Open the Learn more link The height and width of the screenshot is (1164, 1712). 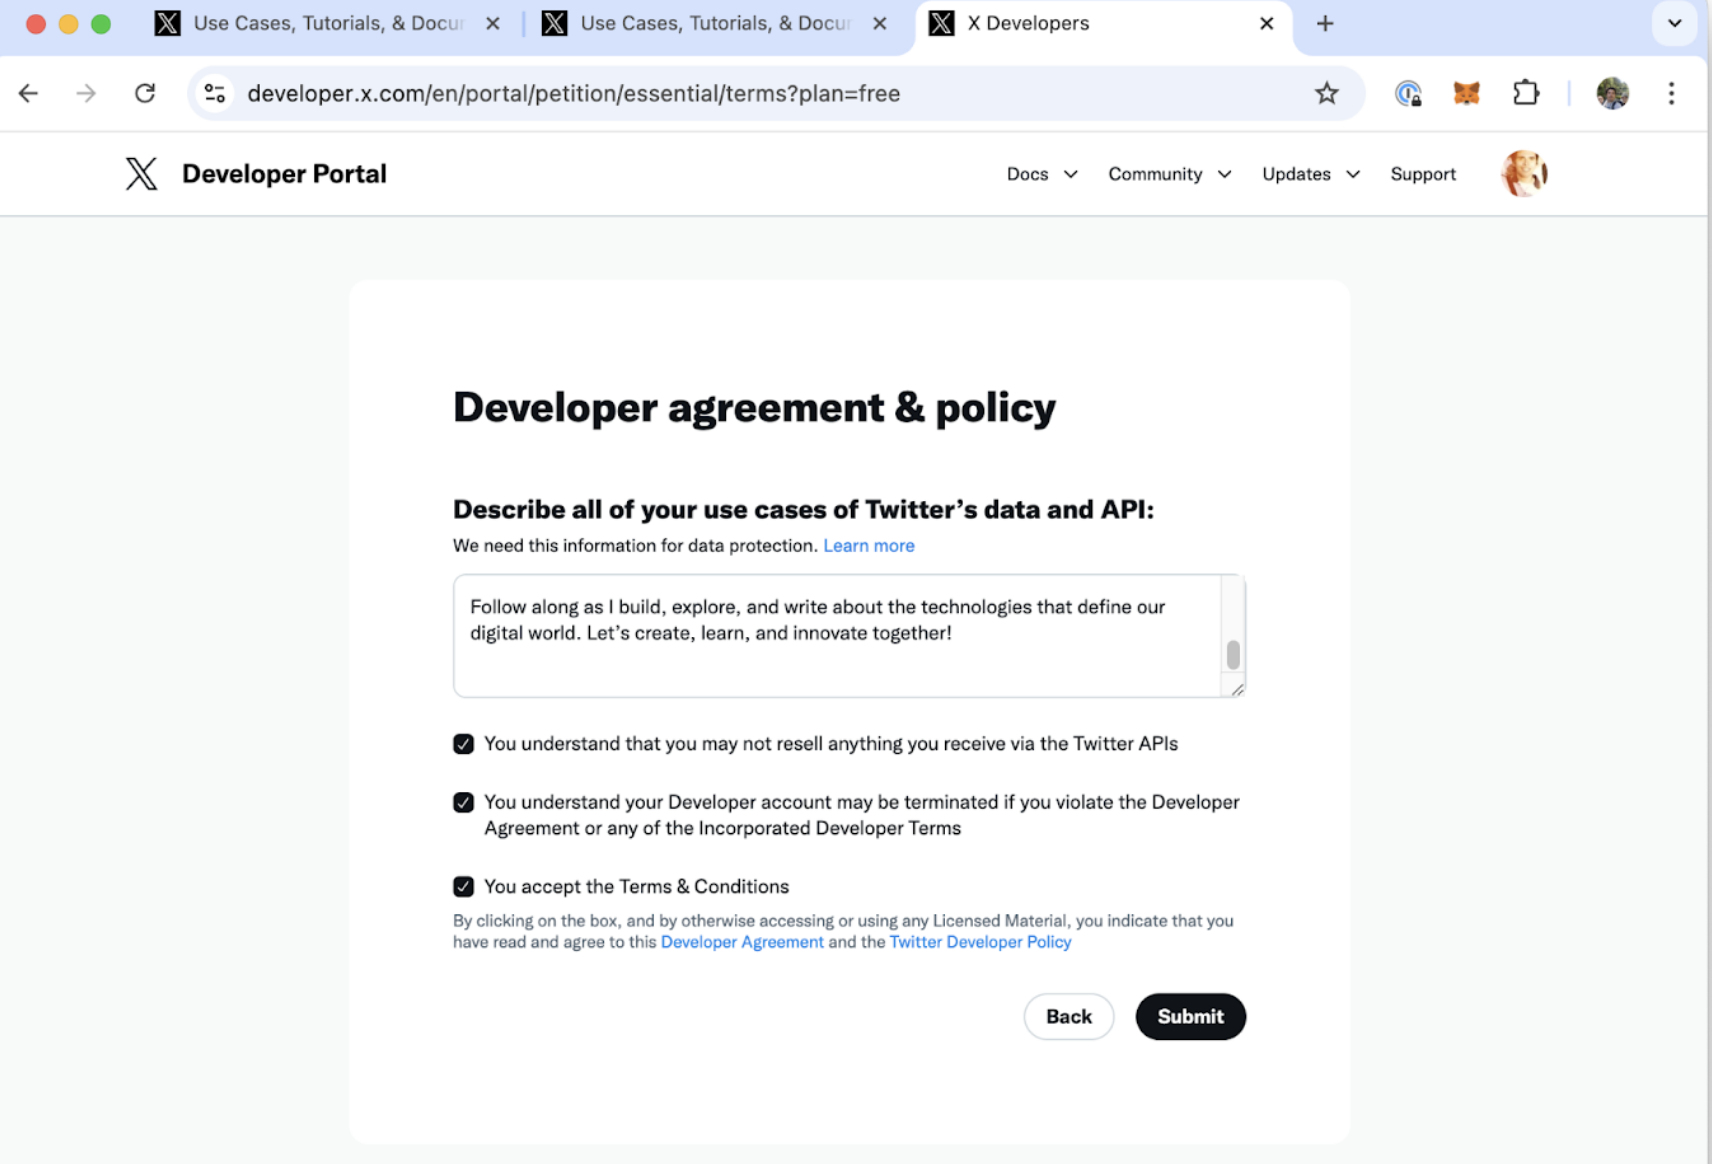pos(868,545)
